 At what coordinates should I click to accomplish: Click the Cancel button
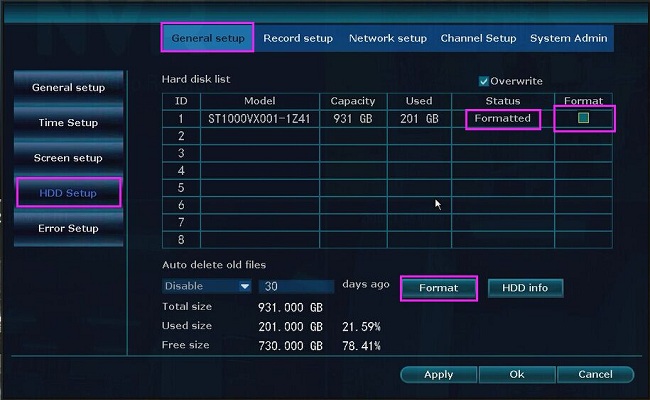(x=595, y=374)
